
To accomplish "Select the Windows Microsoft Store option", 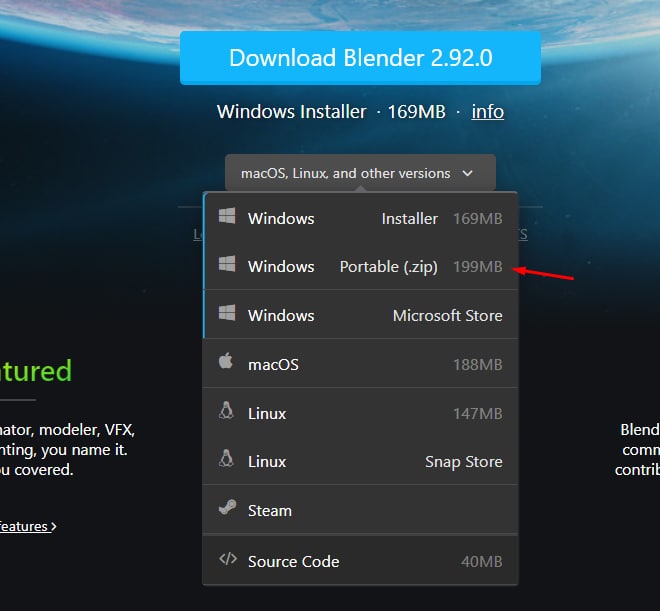I will [360, 315].
